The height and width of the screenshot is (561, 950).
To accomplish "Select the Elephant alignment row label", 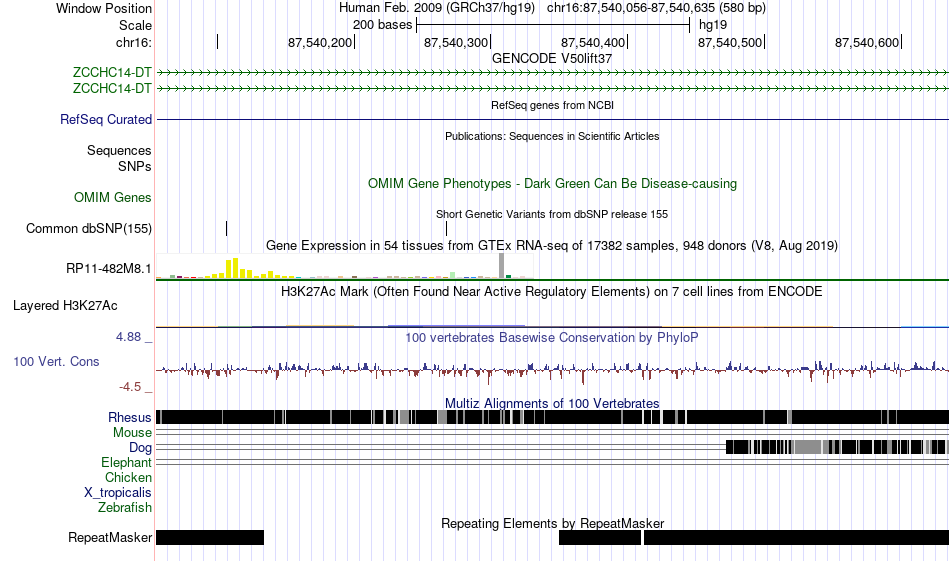I will (127, 463).
